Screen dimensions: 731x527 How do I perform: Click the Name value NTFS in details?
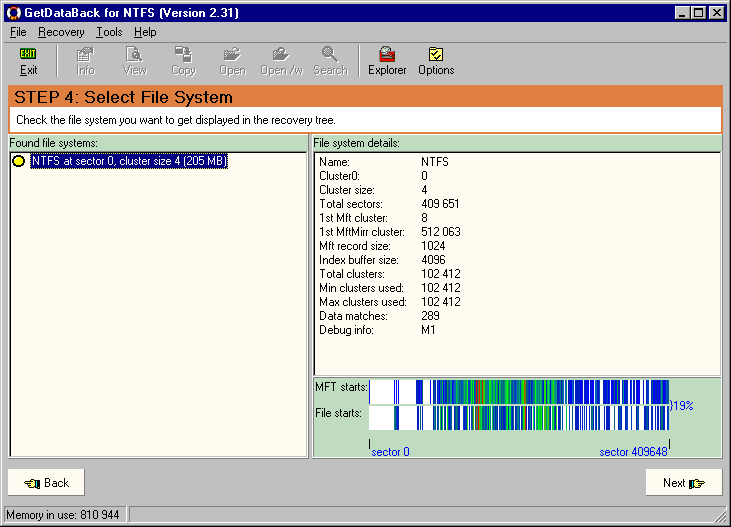(434, 162)
